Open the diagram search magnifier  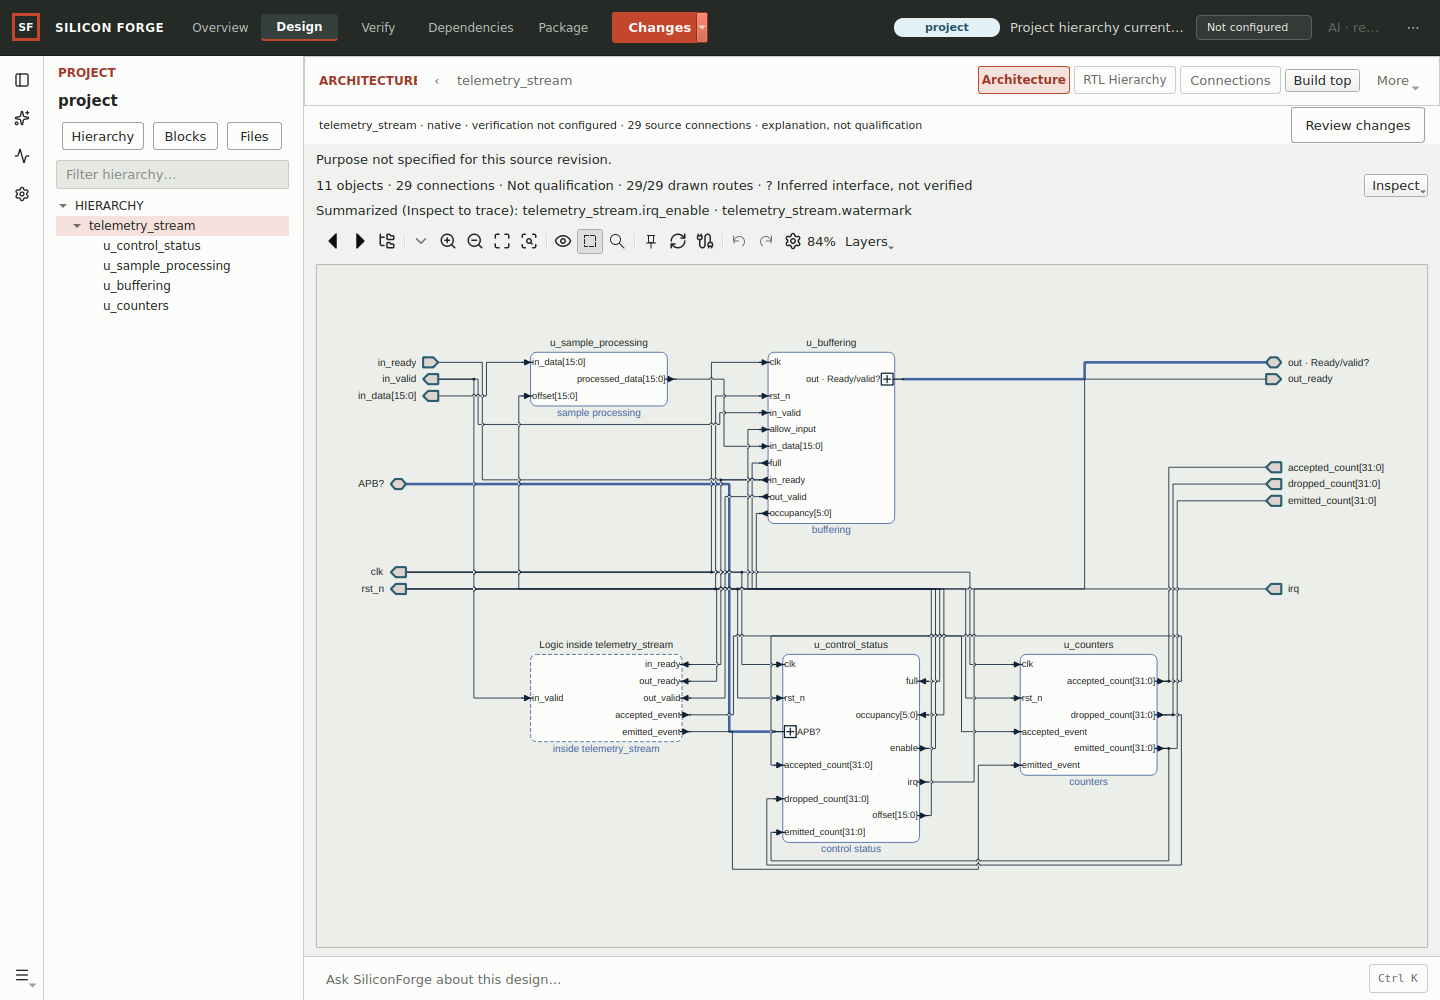tap(617, 241)
